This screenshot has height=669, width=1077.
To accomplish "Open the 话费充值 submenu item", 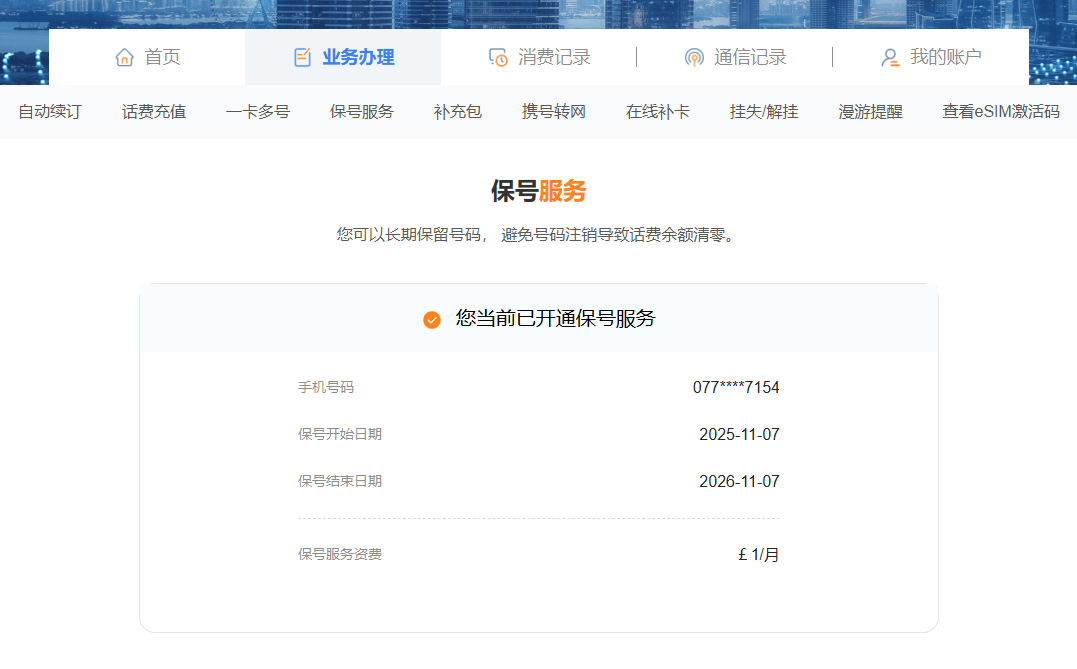I will coord(154,112).
